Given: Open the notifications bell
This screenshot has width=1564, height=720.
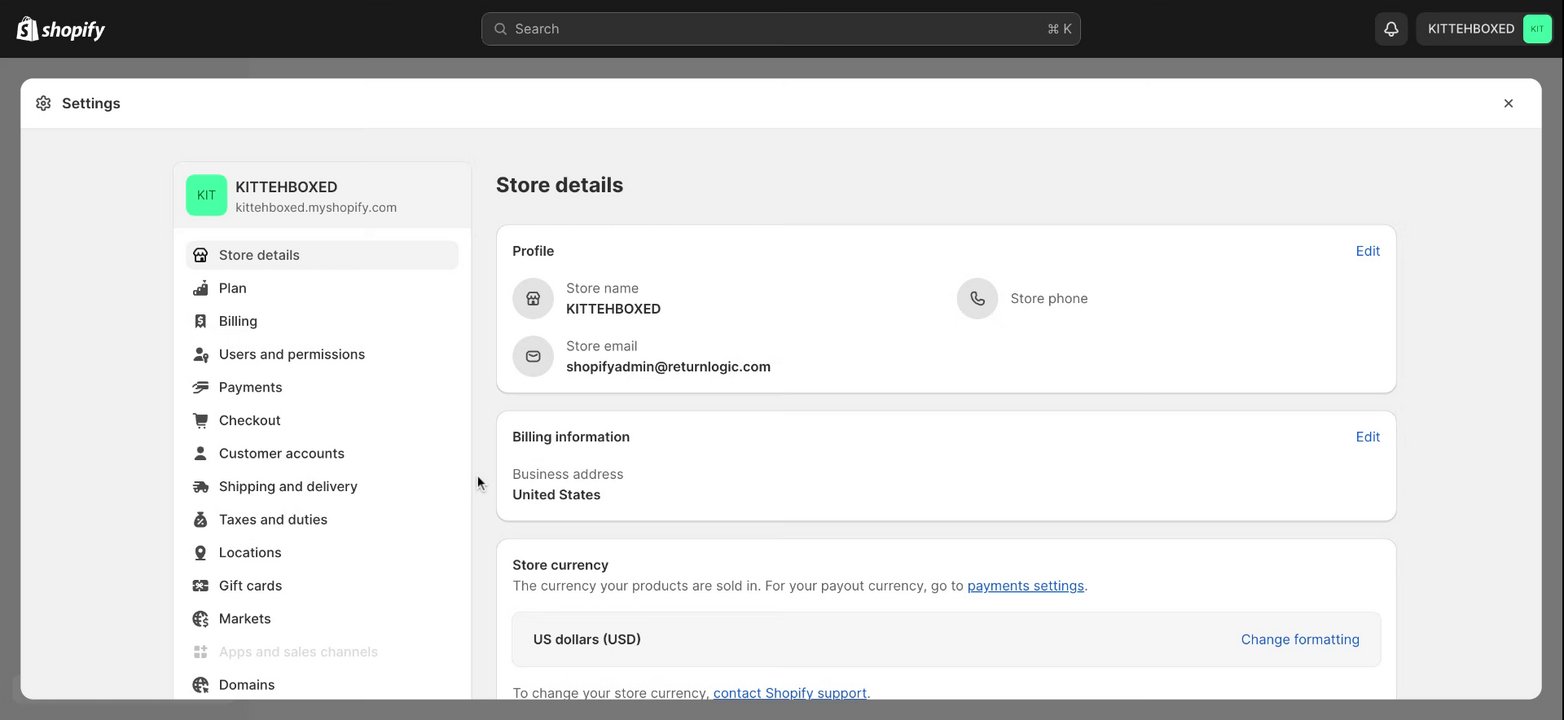Looking at the screenshot, I should point(1391,29).
